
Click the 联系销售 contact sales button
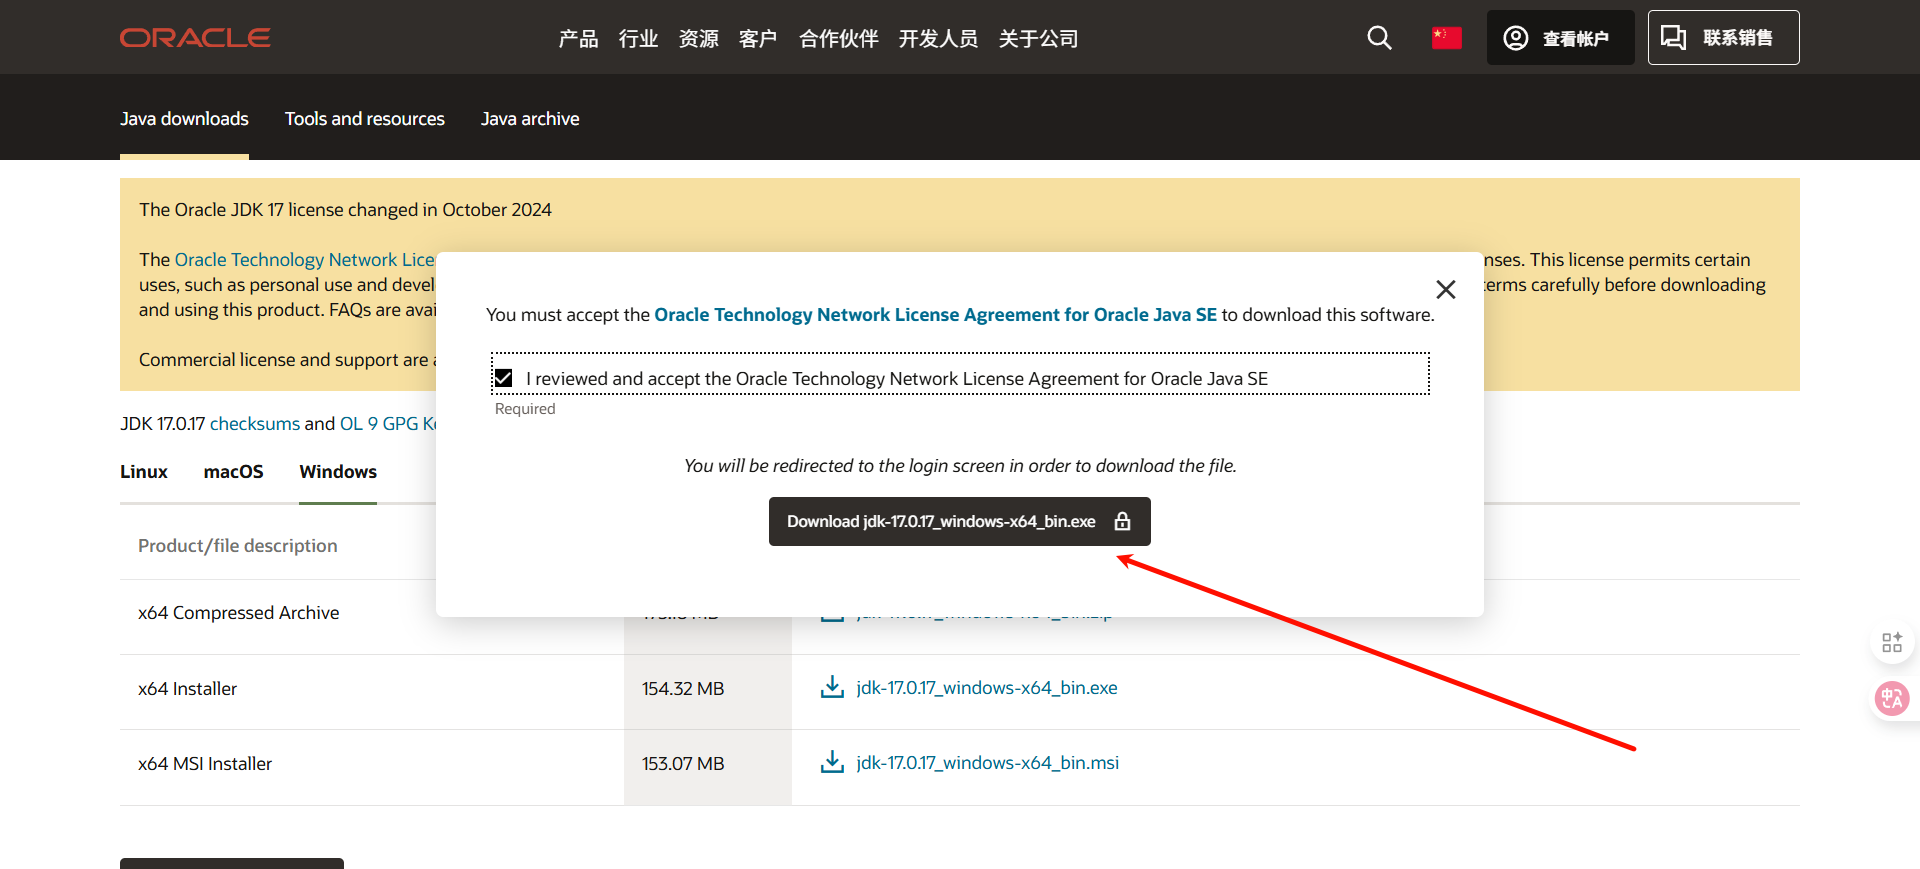point(1723,38)
